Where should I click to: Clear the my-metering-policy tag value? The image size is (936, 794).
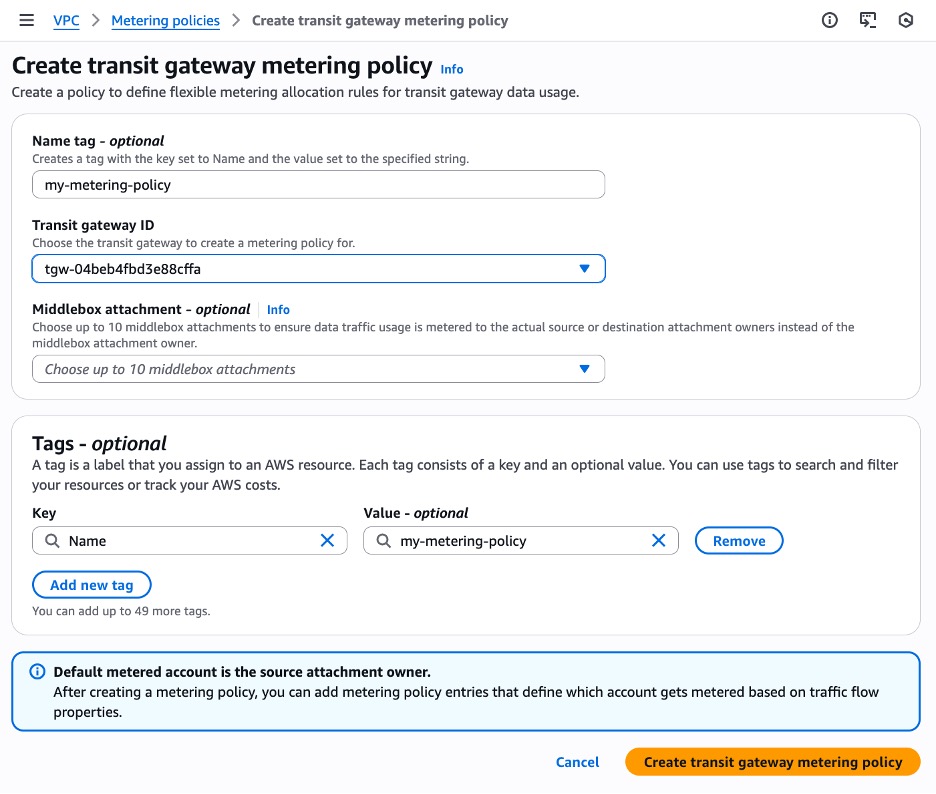click(658, 541)
